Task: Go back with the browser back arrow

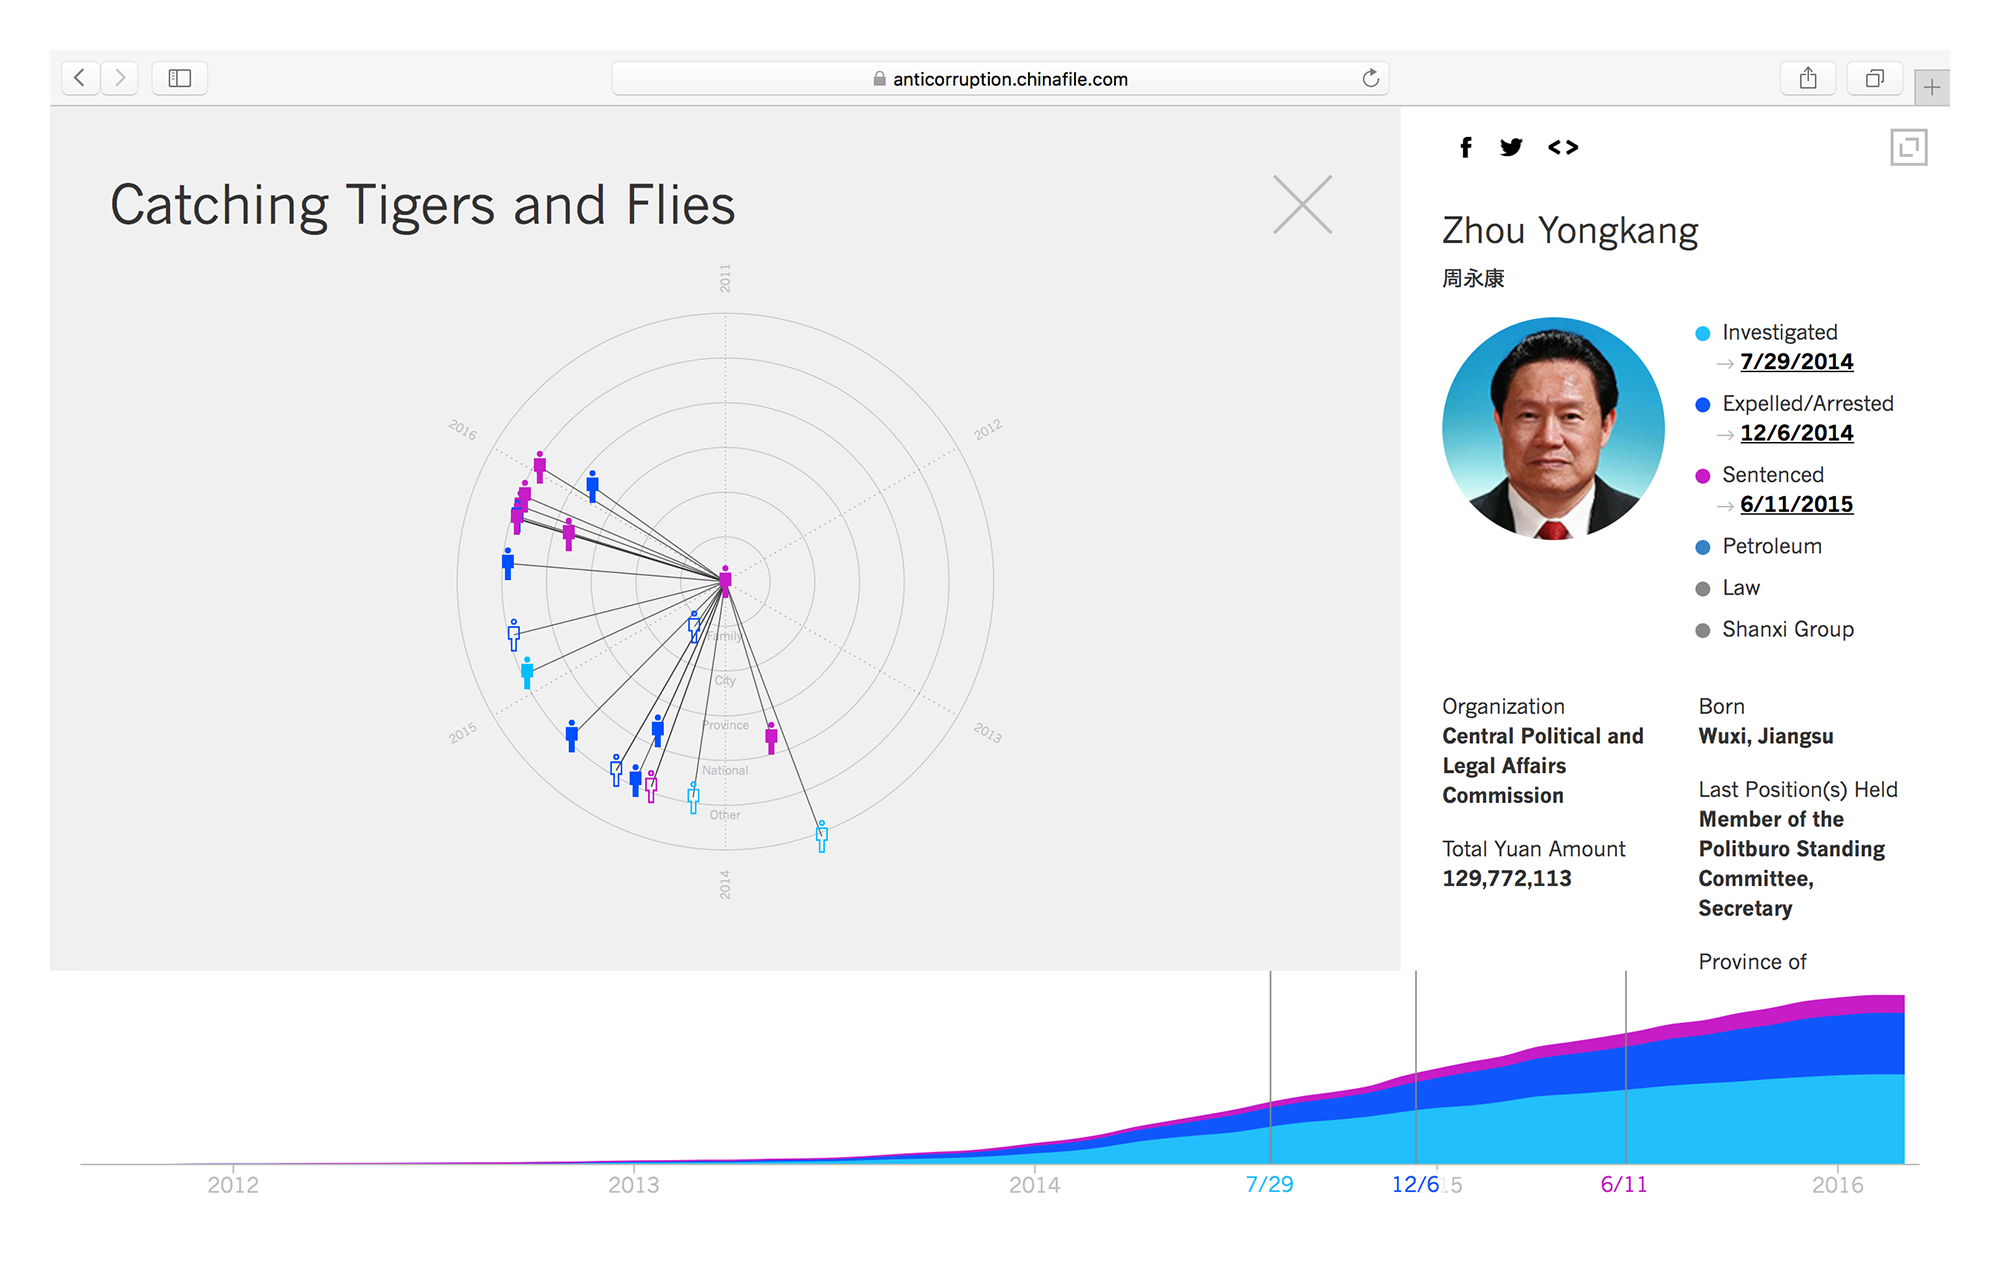Action: click(80, 78)
